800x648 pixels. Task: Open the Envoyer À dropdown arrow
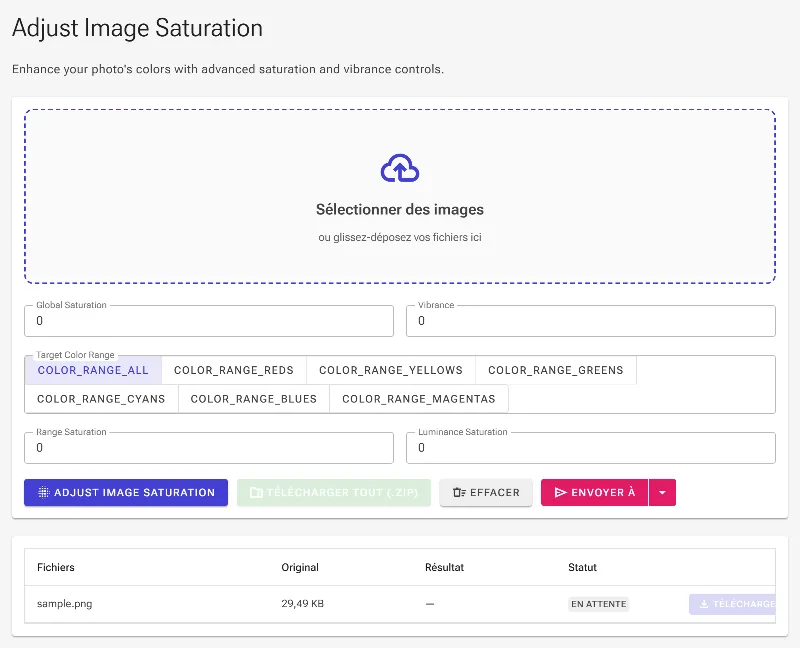pyautogui.click(x=662, y=492)
